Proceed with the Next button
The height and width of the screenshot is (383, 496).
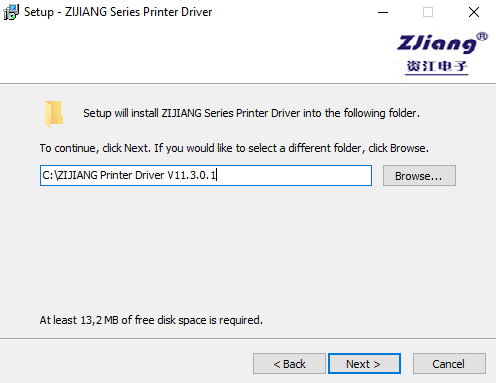[x=364, y=364]
